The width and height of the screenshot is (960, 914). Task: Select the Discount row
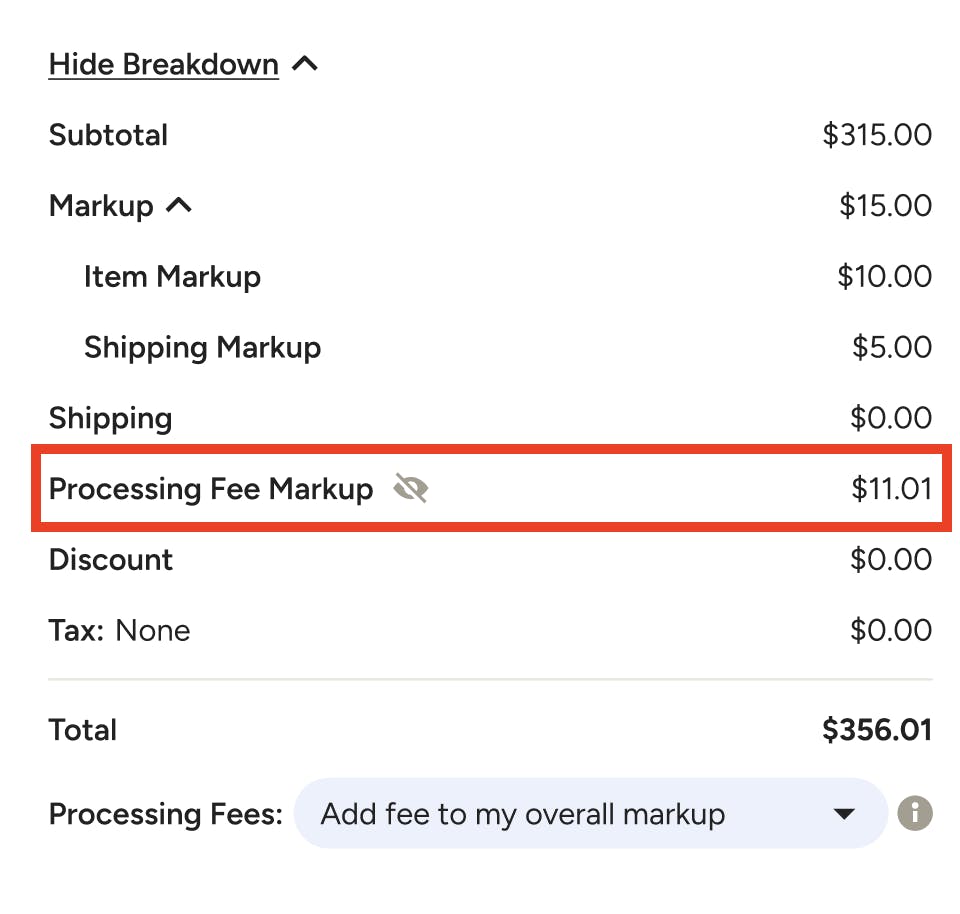(x=110, y=559)
